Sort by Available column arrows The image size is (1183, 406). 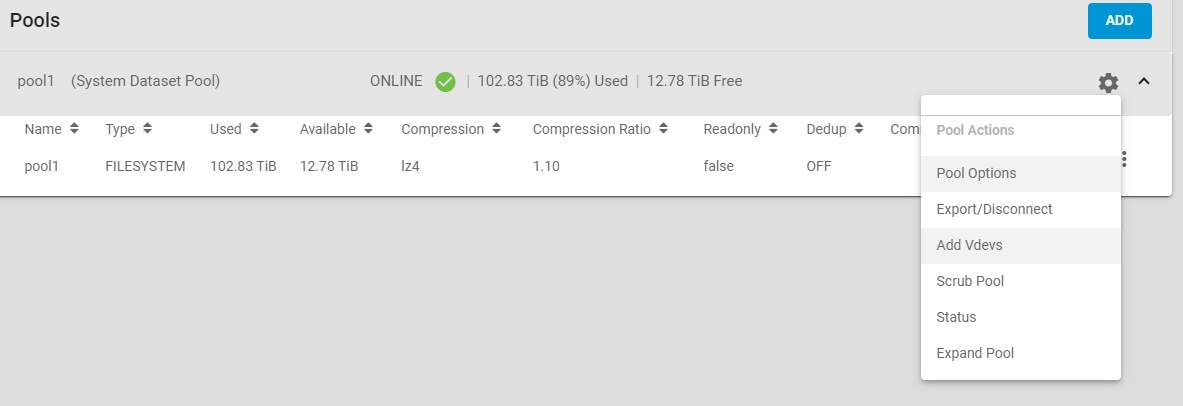click(x=369, y=129)
